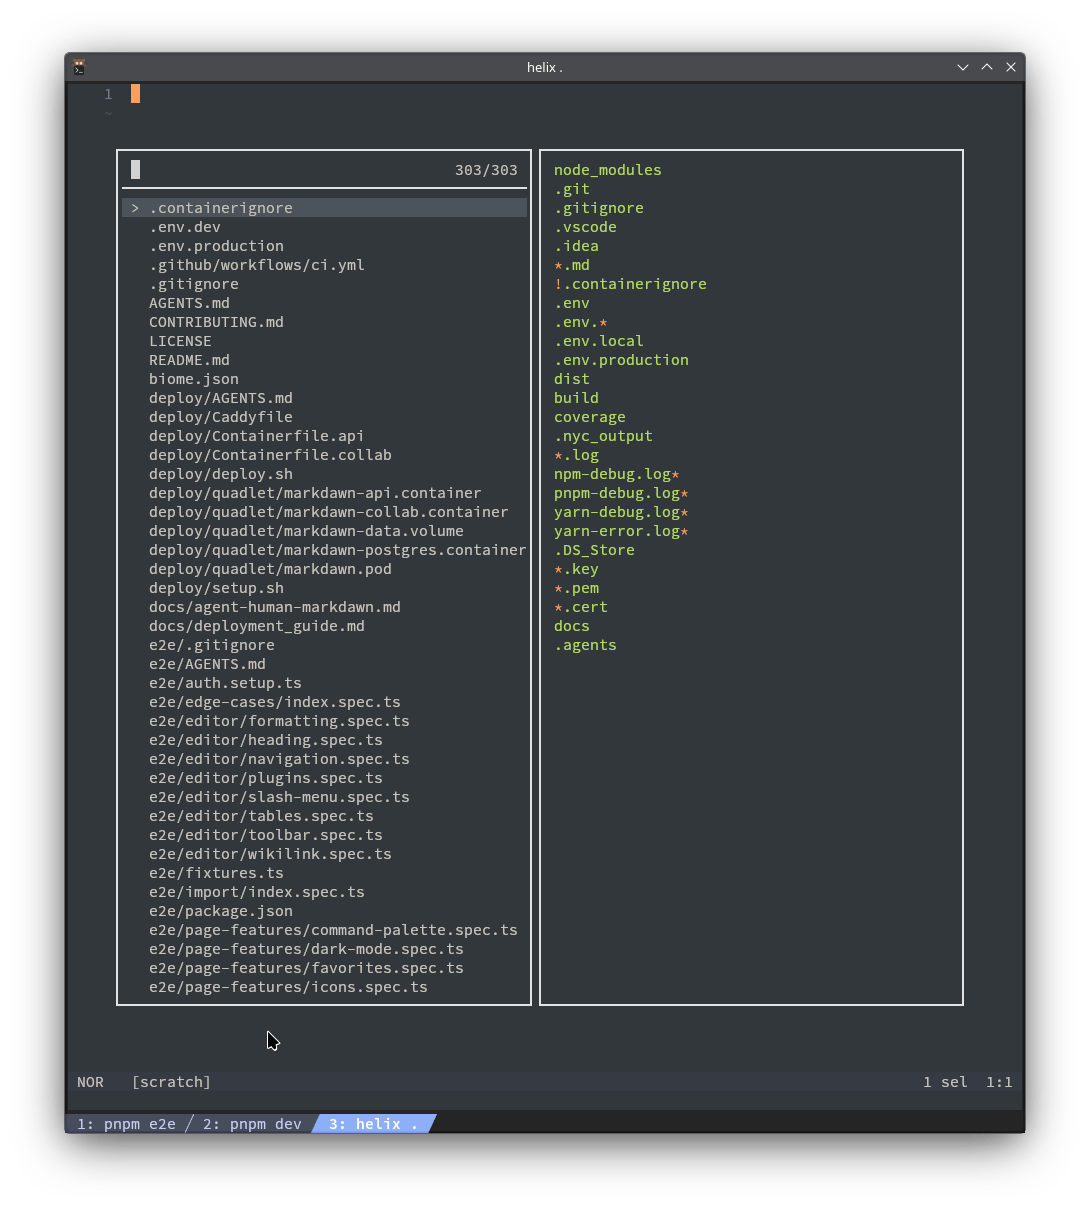Click the NOR mode indicator in statusline
The width and height of the screenshot is (1090, 1210).
pyautogui.click(x=90, y=1082)
